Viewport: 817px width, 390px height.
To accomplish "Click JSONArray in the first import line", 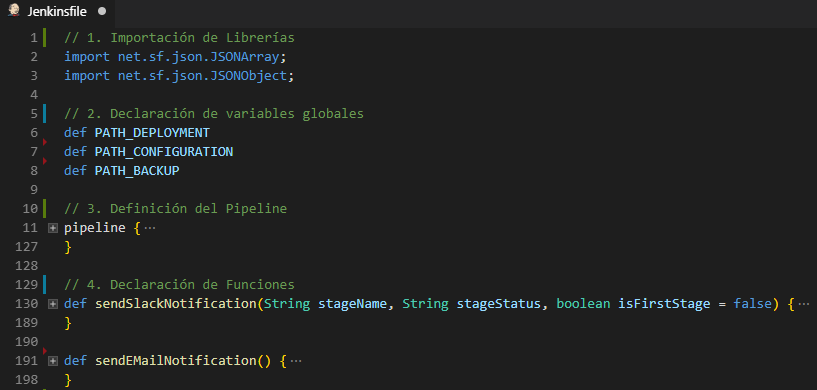I will click(x=244, y=56).
